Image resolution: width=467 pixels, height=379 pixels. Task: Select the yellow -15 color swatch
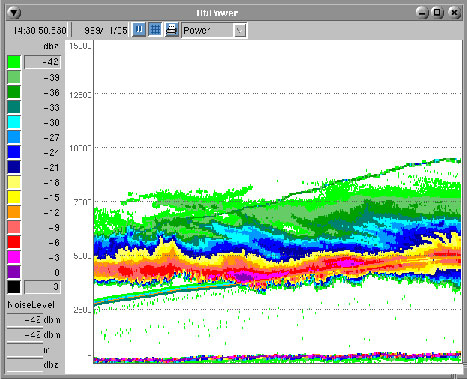point(14,197)
